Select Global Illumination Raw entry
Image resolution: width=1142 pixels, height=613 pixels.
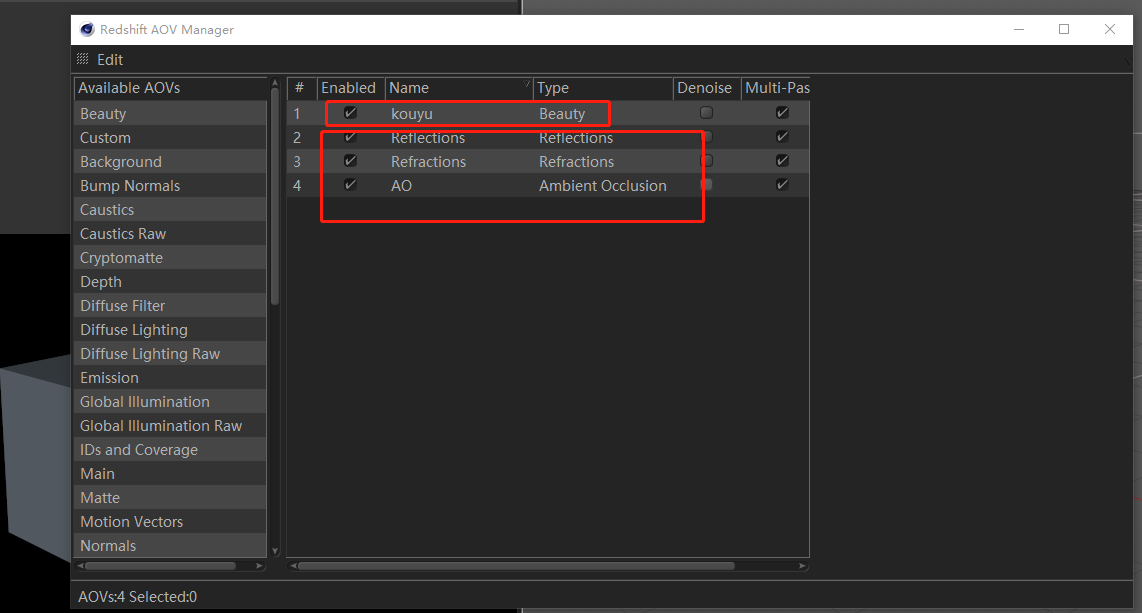click(x=170, y=426)
